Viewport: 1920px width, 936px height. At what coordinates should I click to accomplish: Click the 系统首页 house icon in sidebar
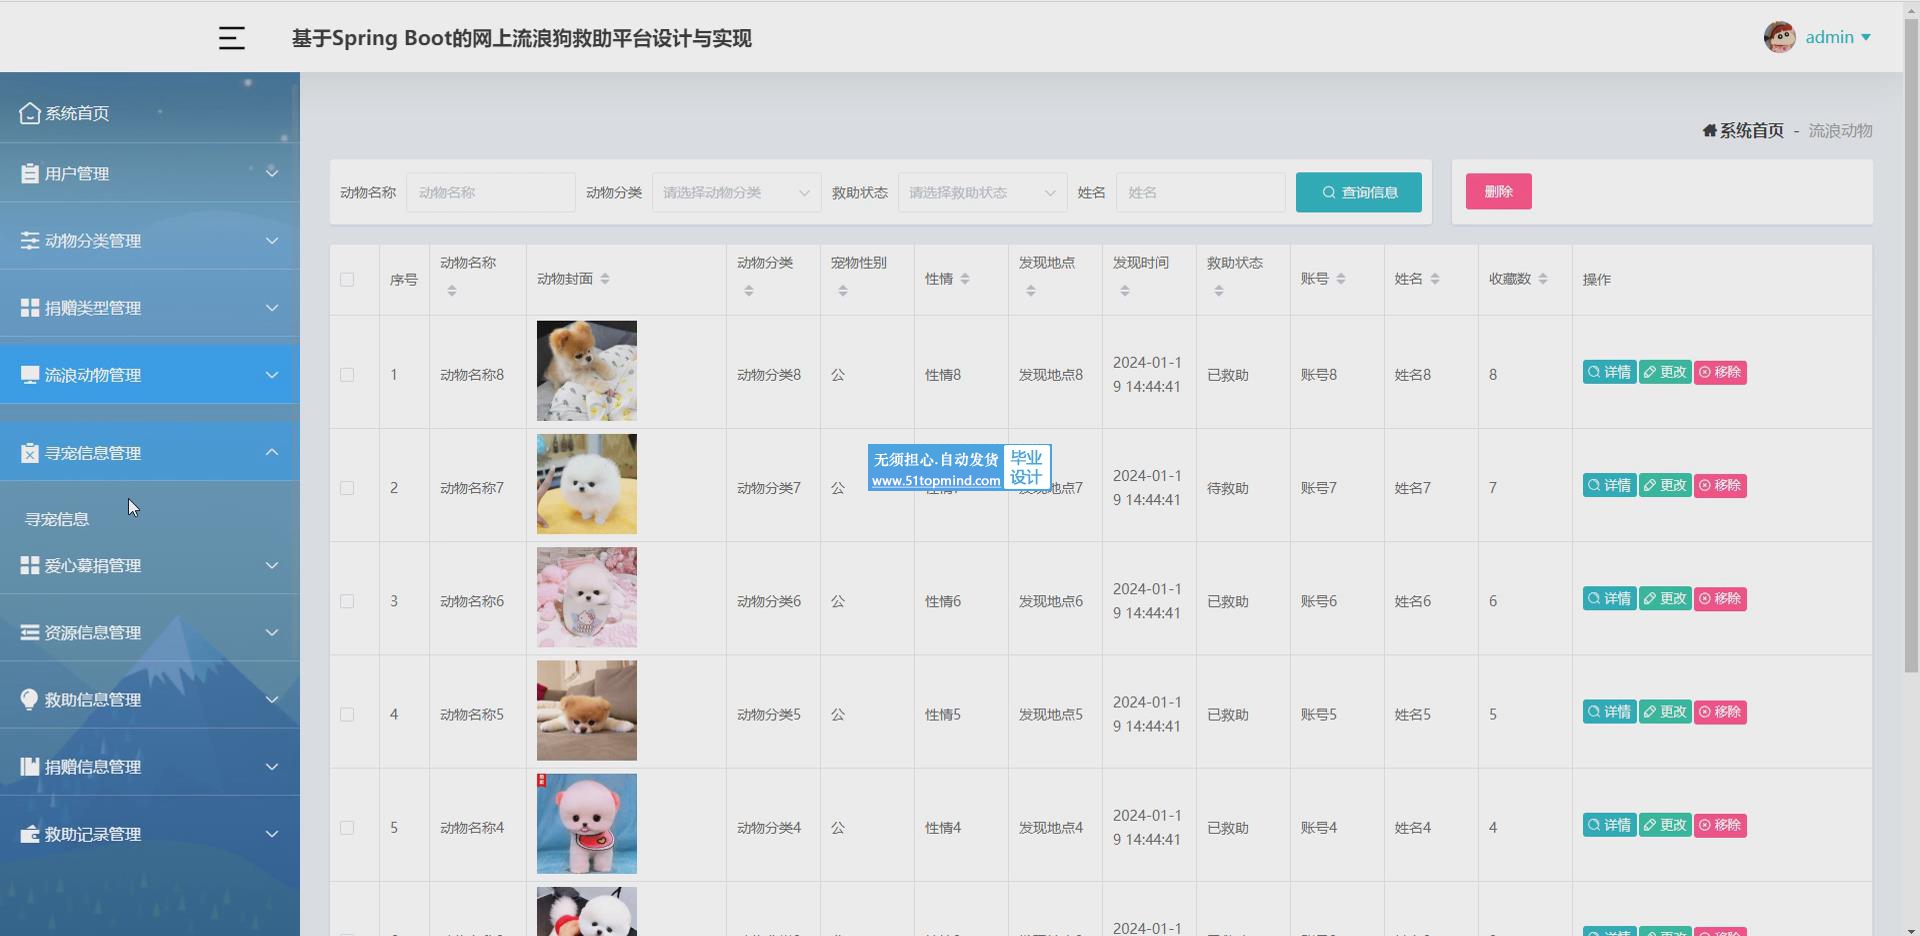coord(30,113)
